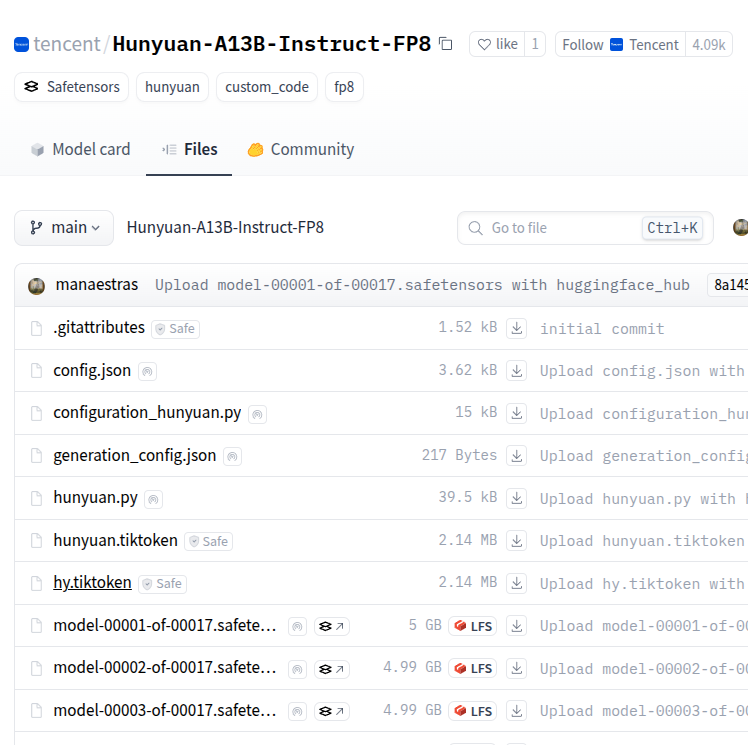Click the Safe badge for hunyuan.tiktoken

pos(208,541)
